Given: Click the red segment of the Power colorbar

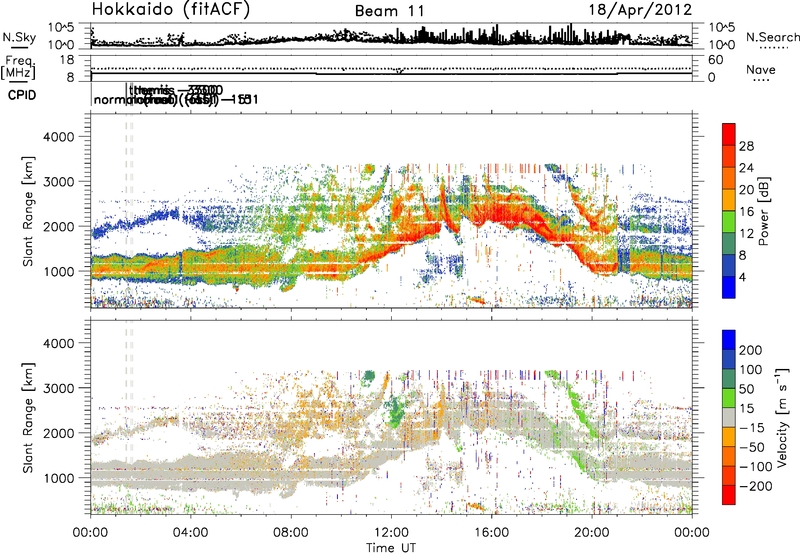Looking at the screenshot, I should point(729,135).
